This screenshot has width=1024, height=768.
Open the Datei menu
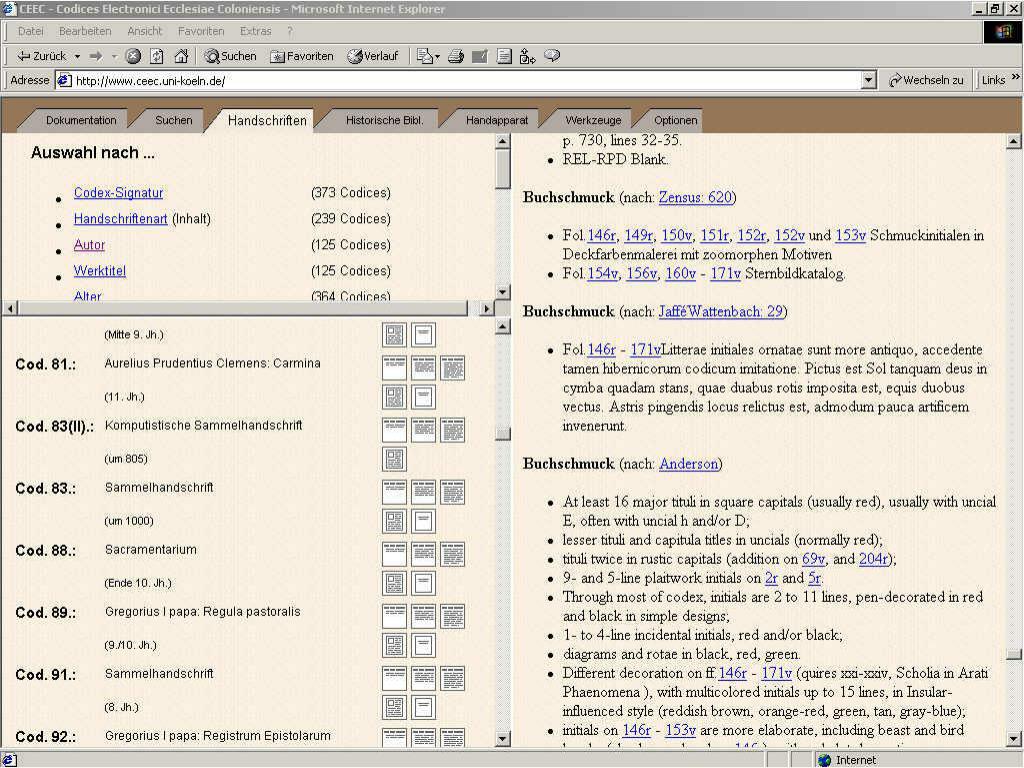click(31, 31)
